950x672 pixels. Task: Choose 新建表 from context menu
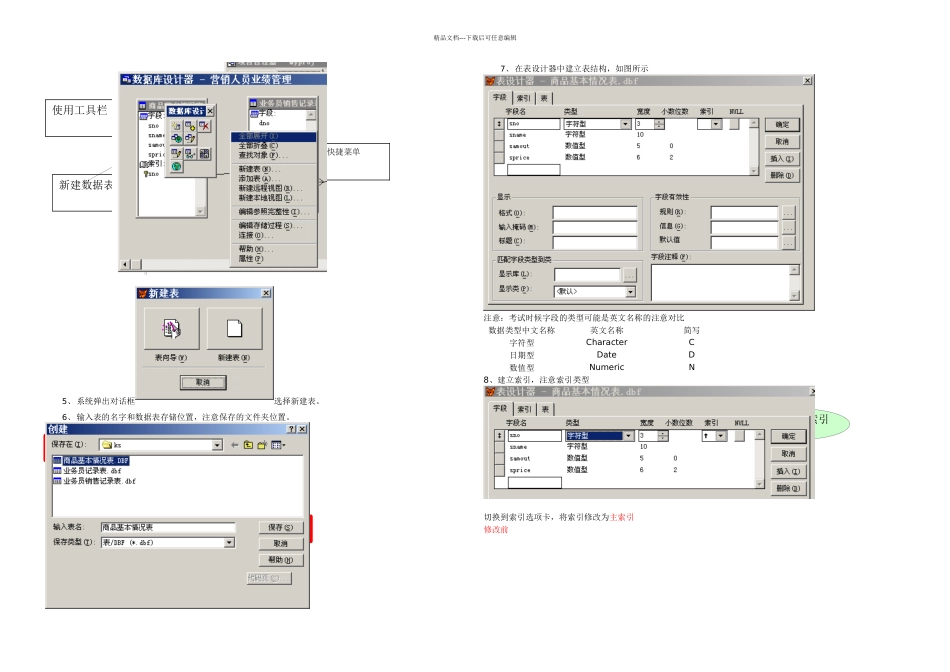click(274, 169)
